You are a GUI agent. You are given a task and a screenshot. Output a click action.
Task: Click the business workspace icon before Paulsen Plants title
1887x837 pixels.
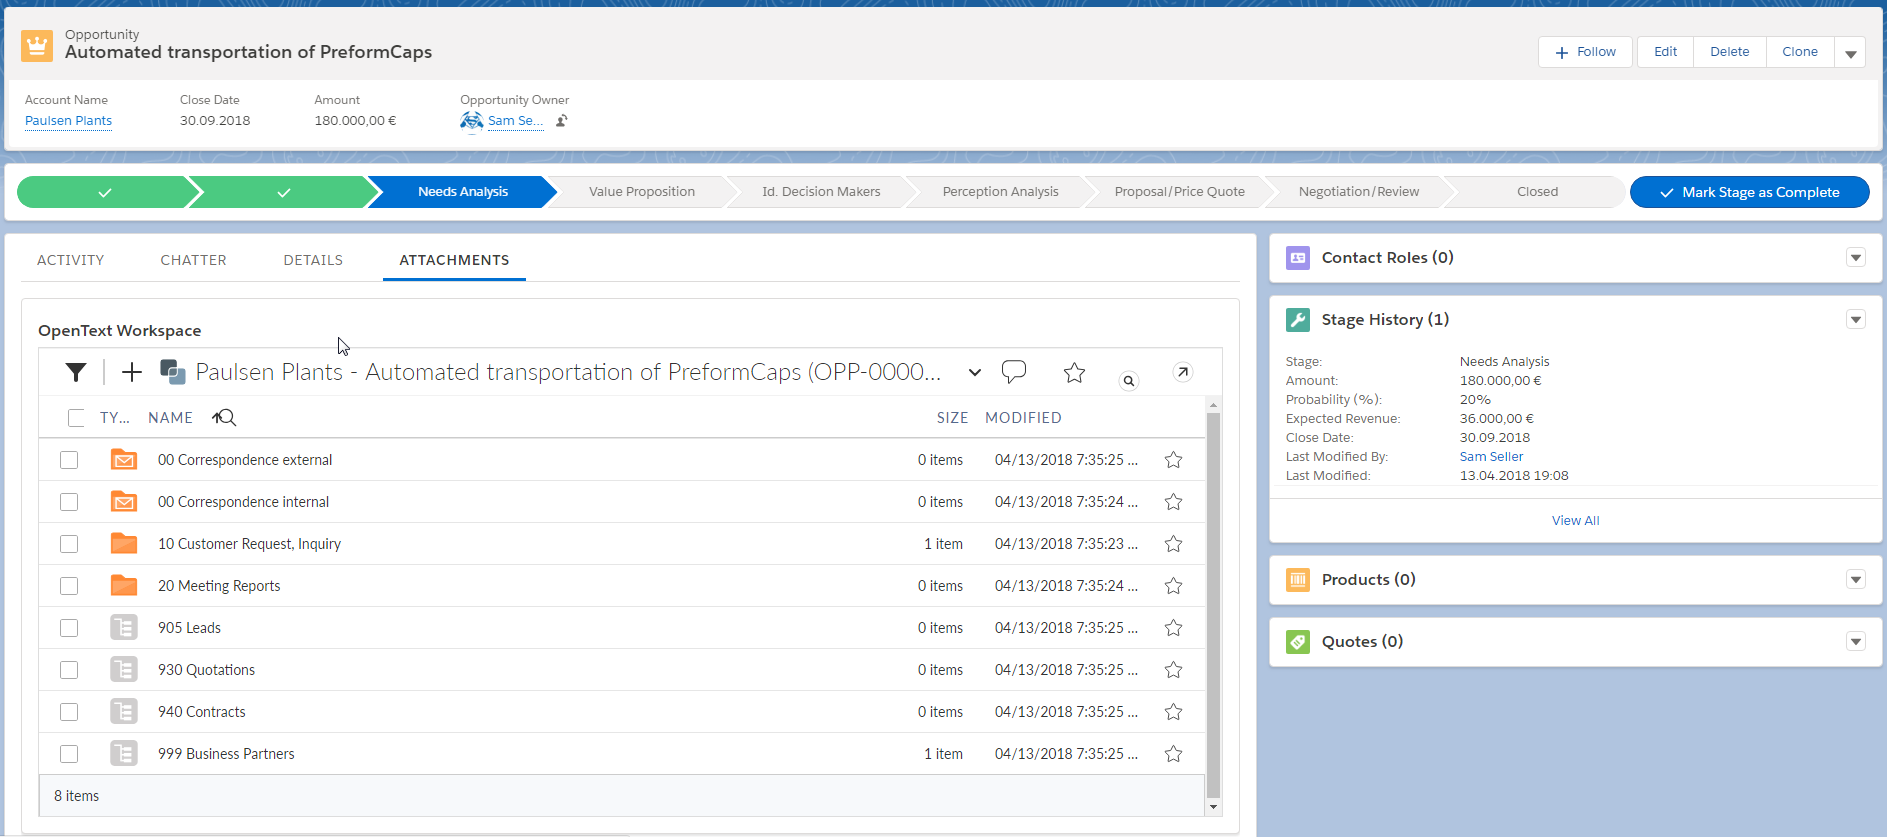pos(173,372)
